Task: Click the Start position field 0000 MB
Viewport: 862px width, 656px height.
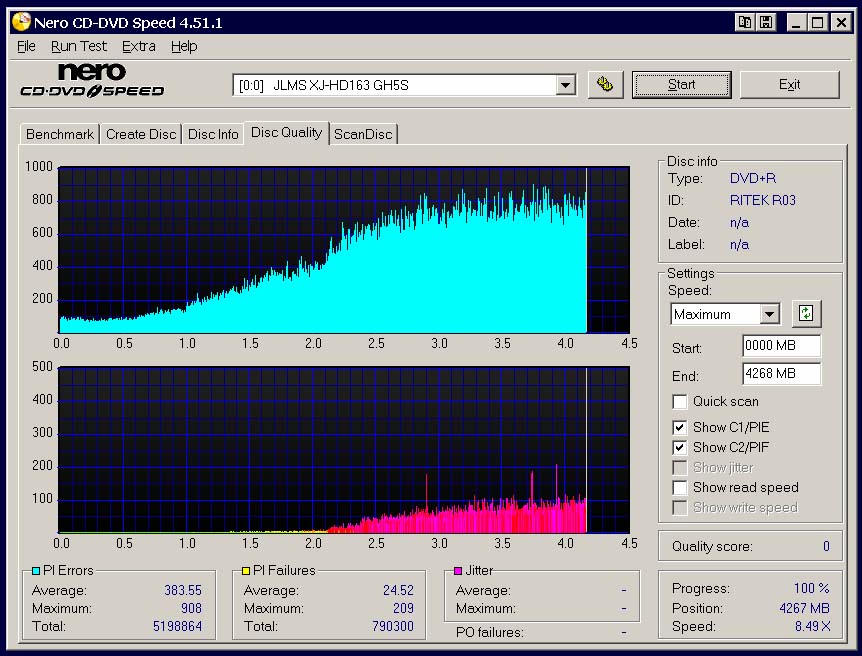Action: (x=782, y=346)
